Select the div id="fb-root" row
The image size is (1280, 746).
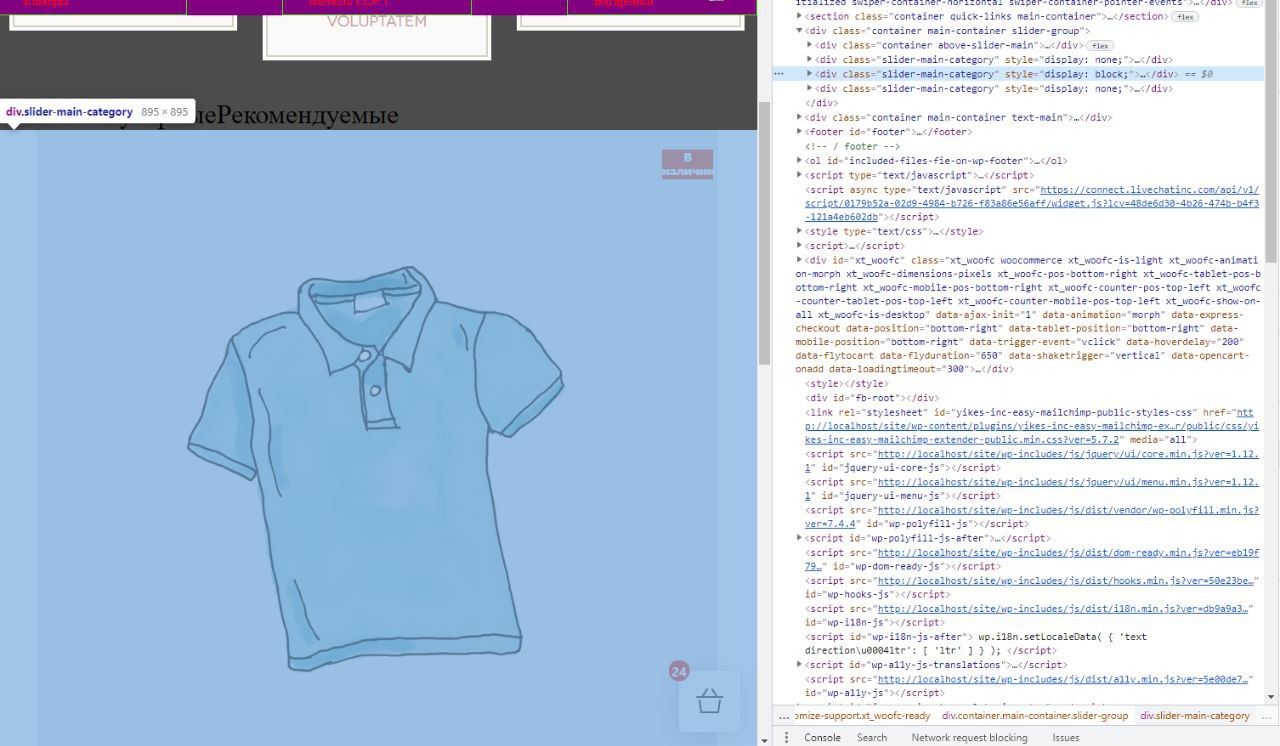pos(872,398)
